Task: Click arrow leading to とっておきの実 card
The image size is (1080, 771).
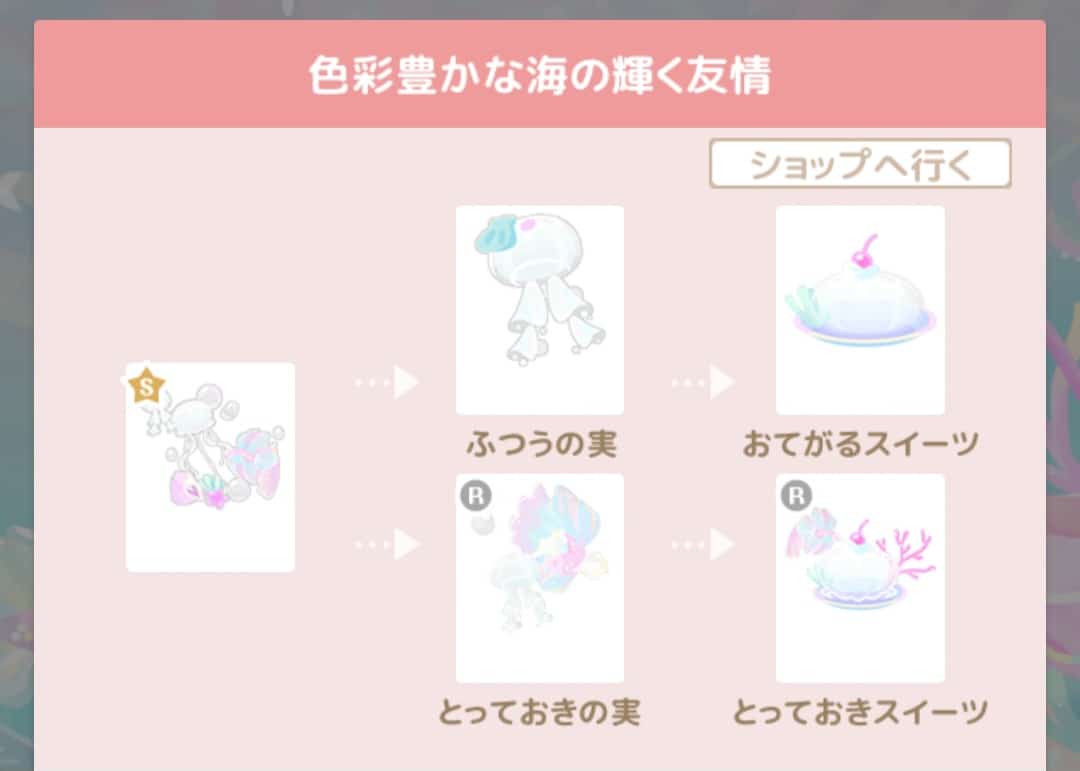Action: point(387,544)
